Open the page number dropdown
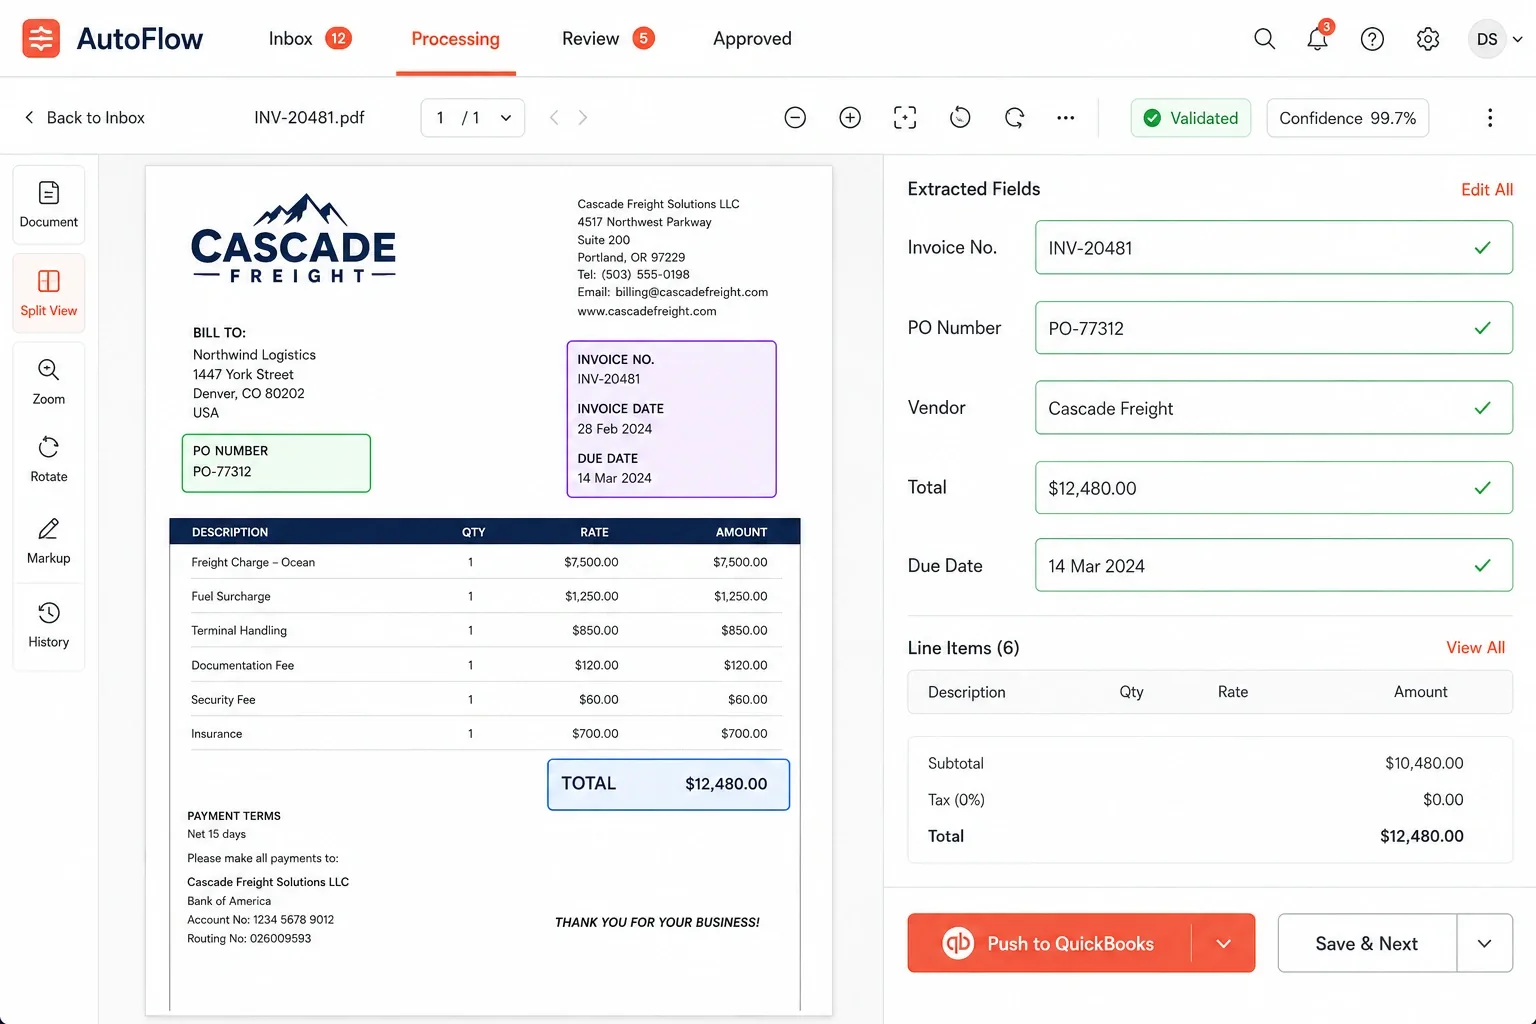Screen dimensions: 1536x1024 [x=473, y=118]
